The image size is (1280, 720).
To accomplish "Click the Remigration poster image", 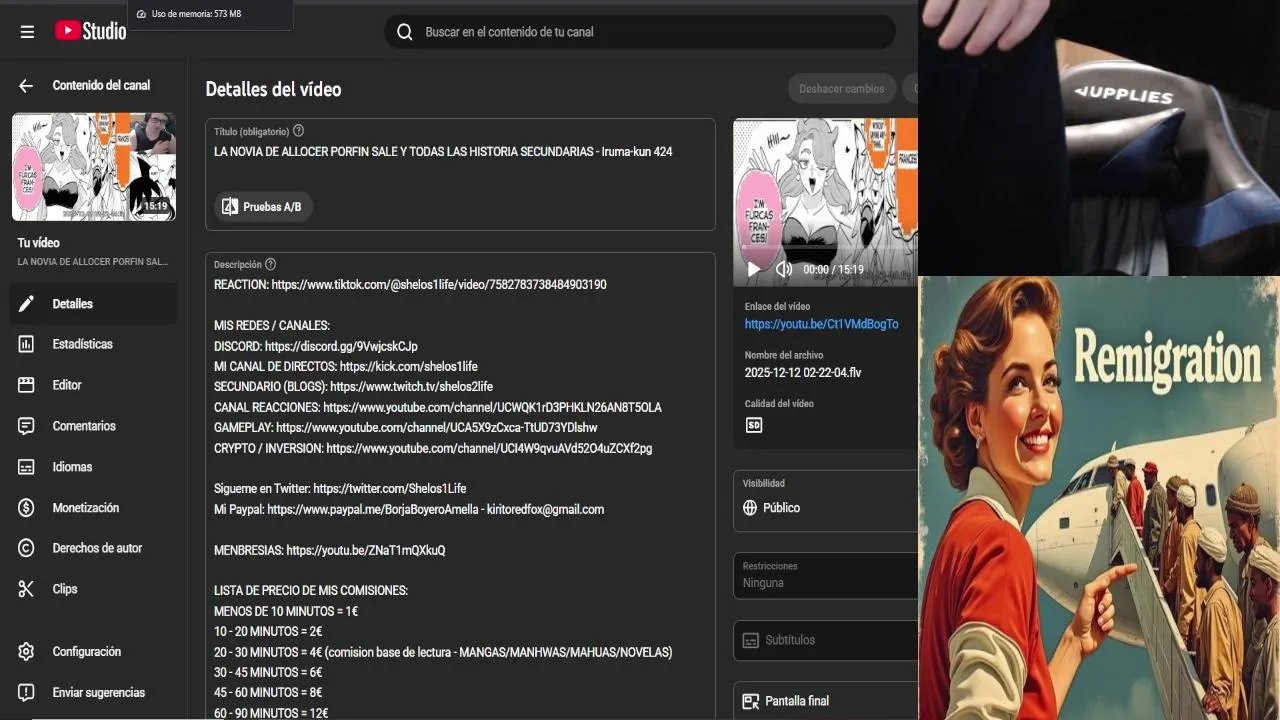I will 1099,499.
